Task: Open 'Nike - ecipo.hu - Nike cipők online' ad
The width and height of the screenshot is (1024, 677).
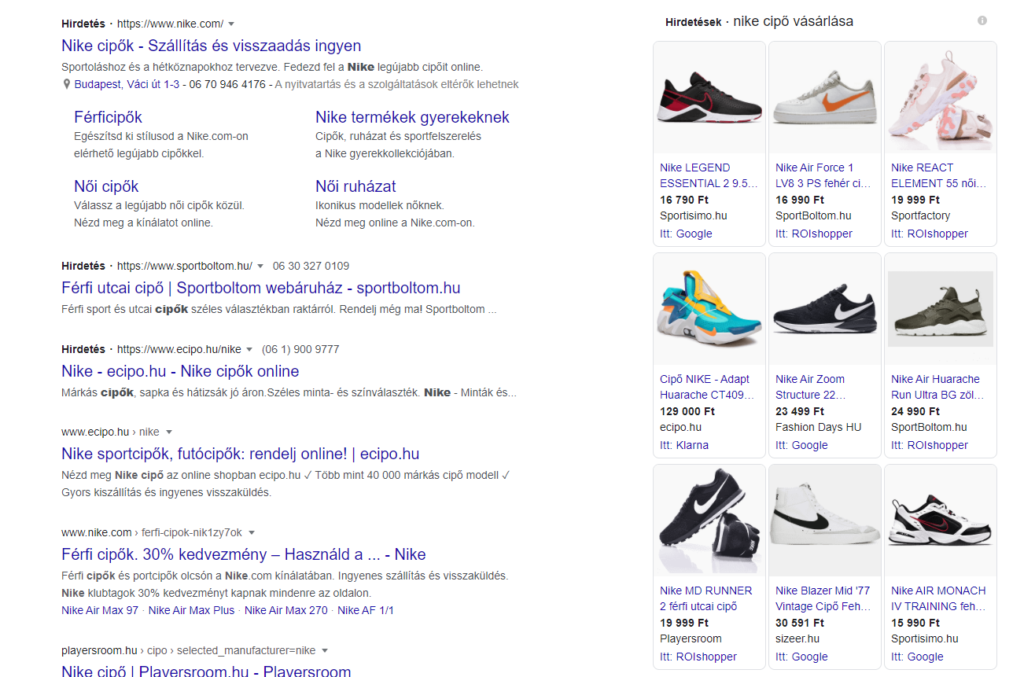Action: pyautogui.click(x=180, y=371)
